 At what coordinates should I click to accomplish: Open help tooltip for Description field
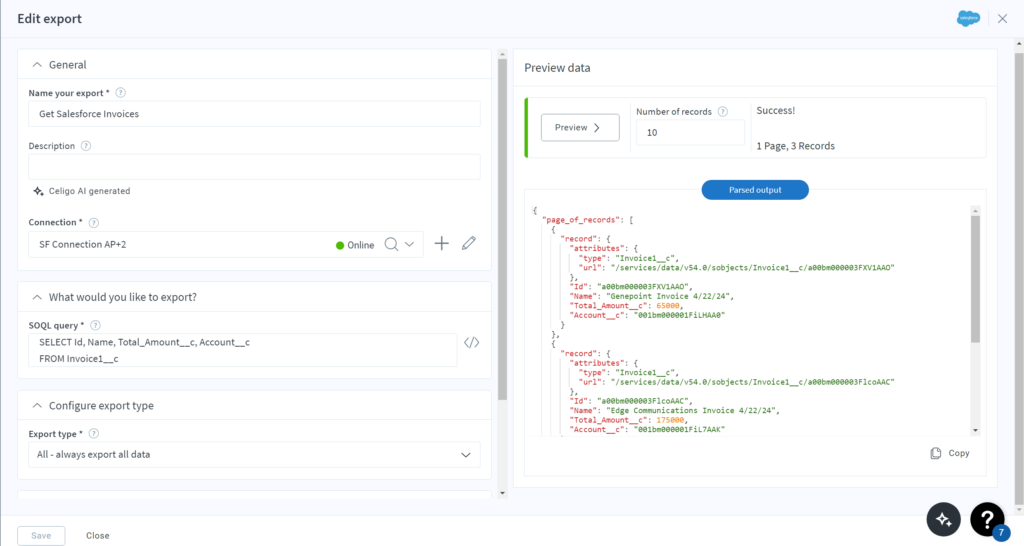coord(86,146)
